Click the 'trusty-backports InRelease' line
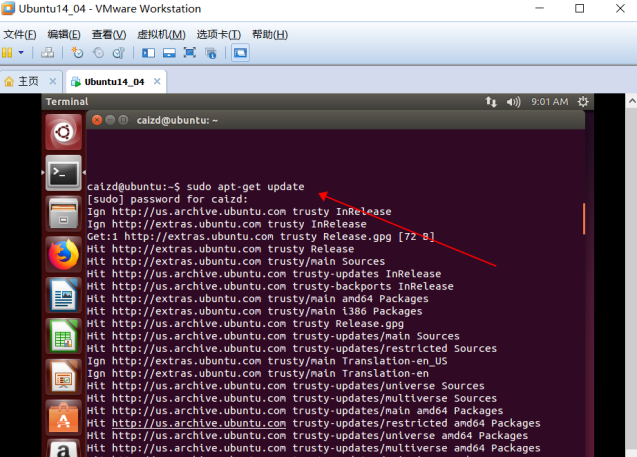637x457 pixels. tap(270, 286)
